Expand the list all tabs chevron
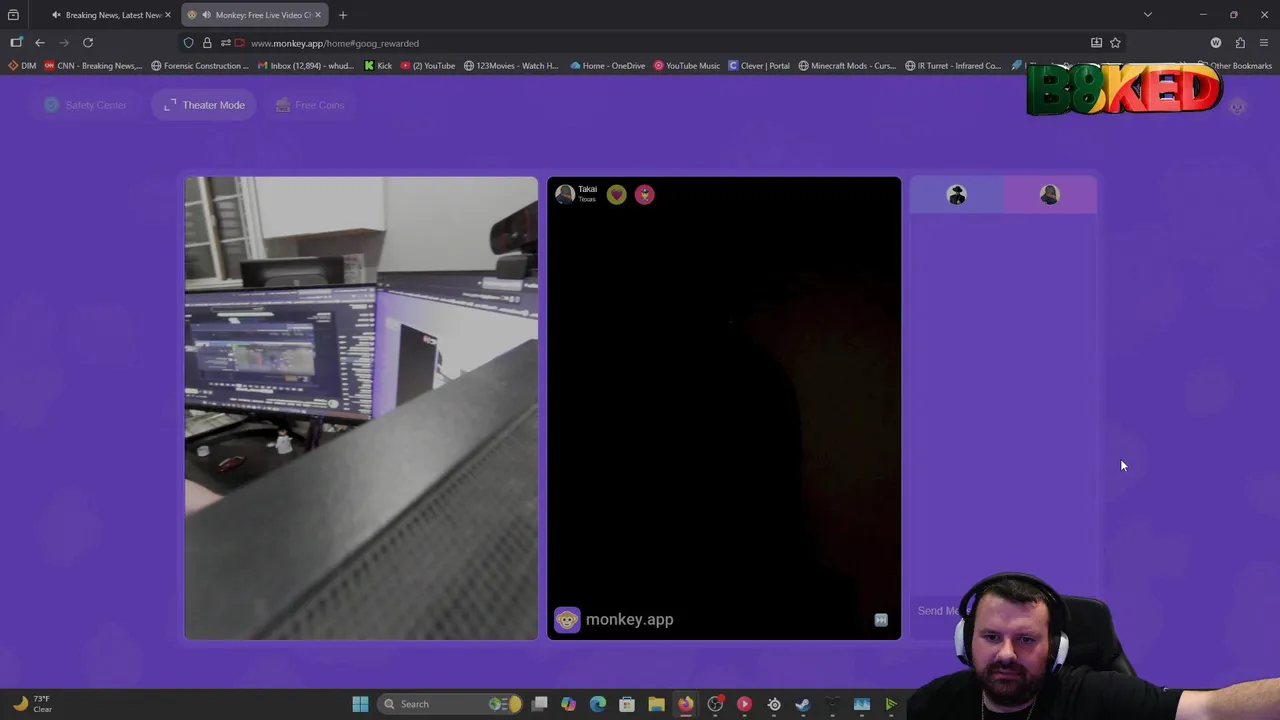This screenshot has width=1280, height=720. (1148, 15)
